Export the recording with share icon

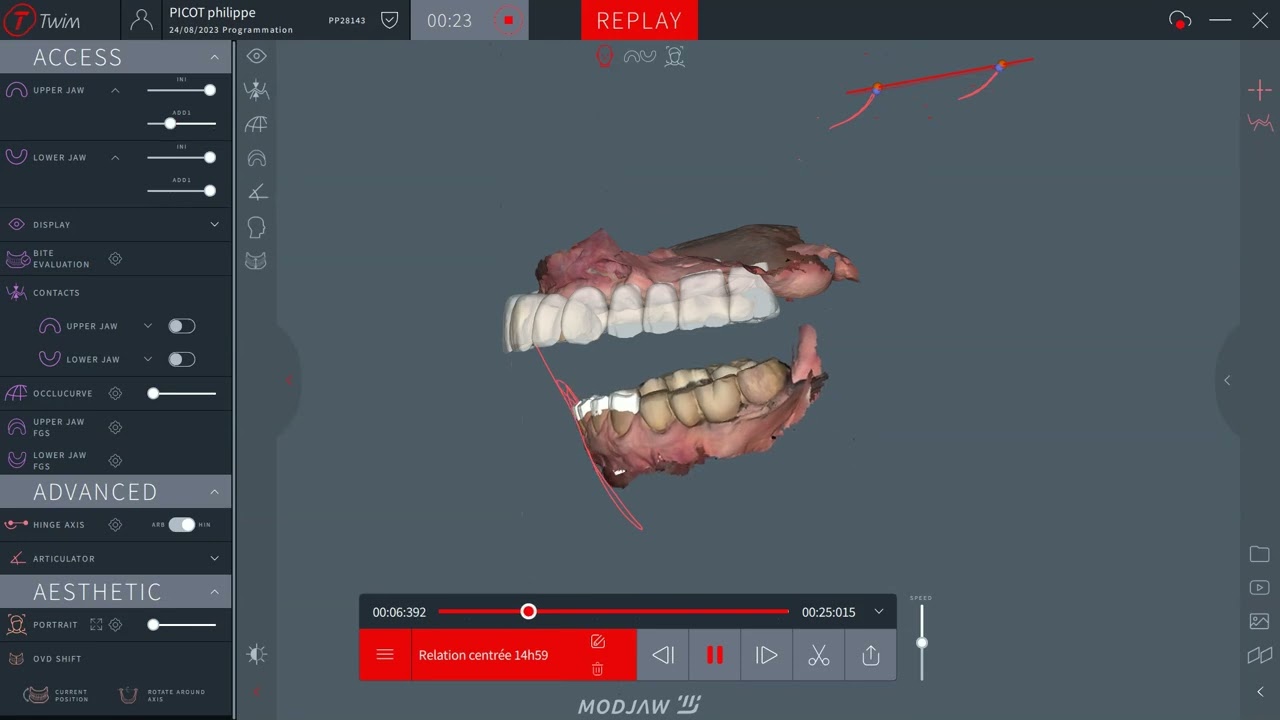(871, 655)
